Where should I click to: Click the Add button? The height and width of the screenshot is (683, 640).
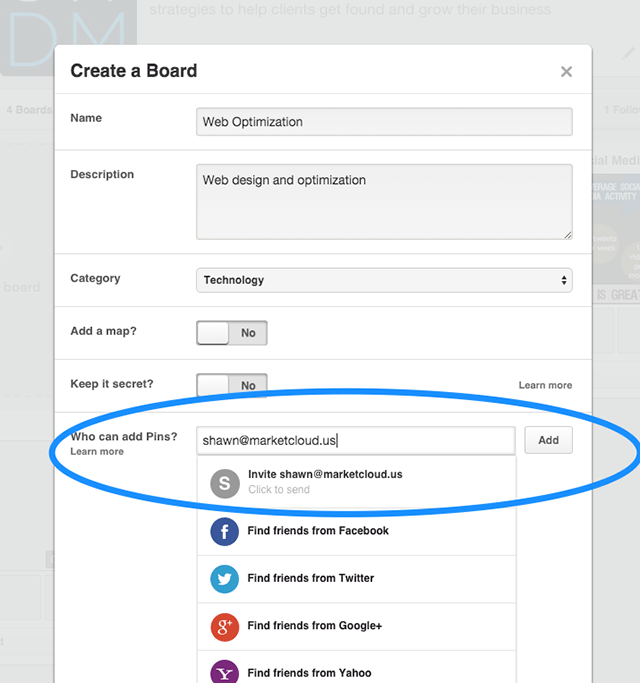coord(548,440)
